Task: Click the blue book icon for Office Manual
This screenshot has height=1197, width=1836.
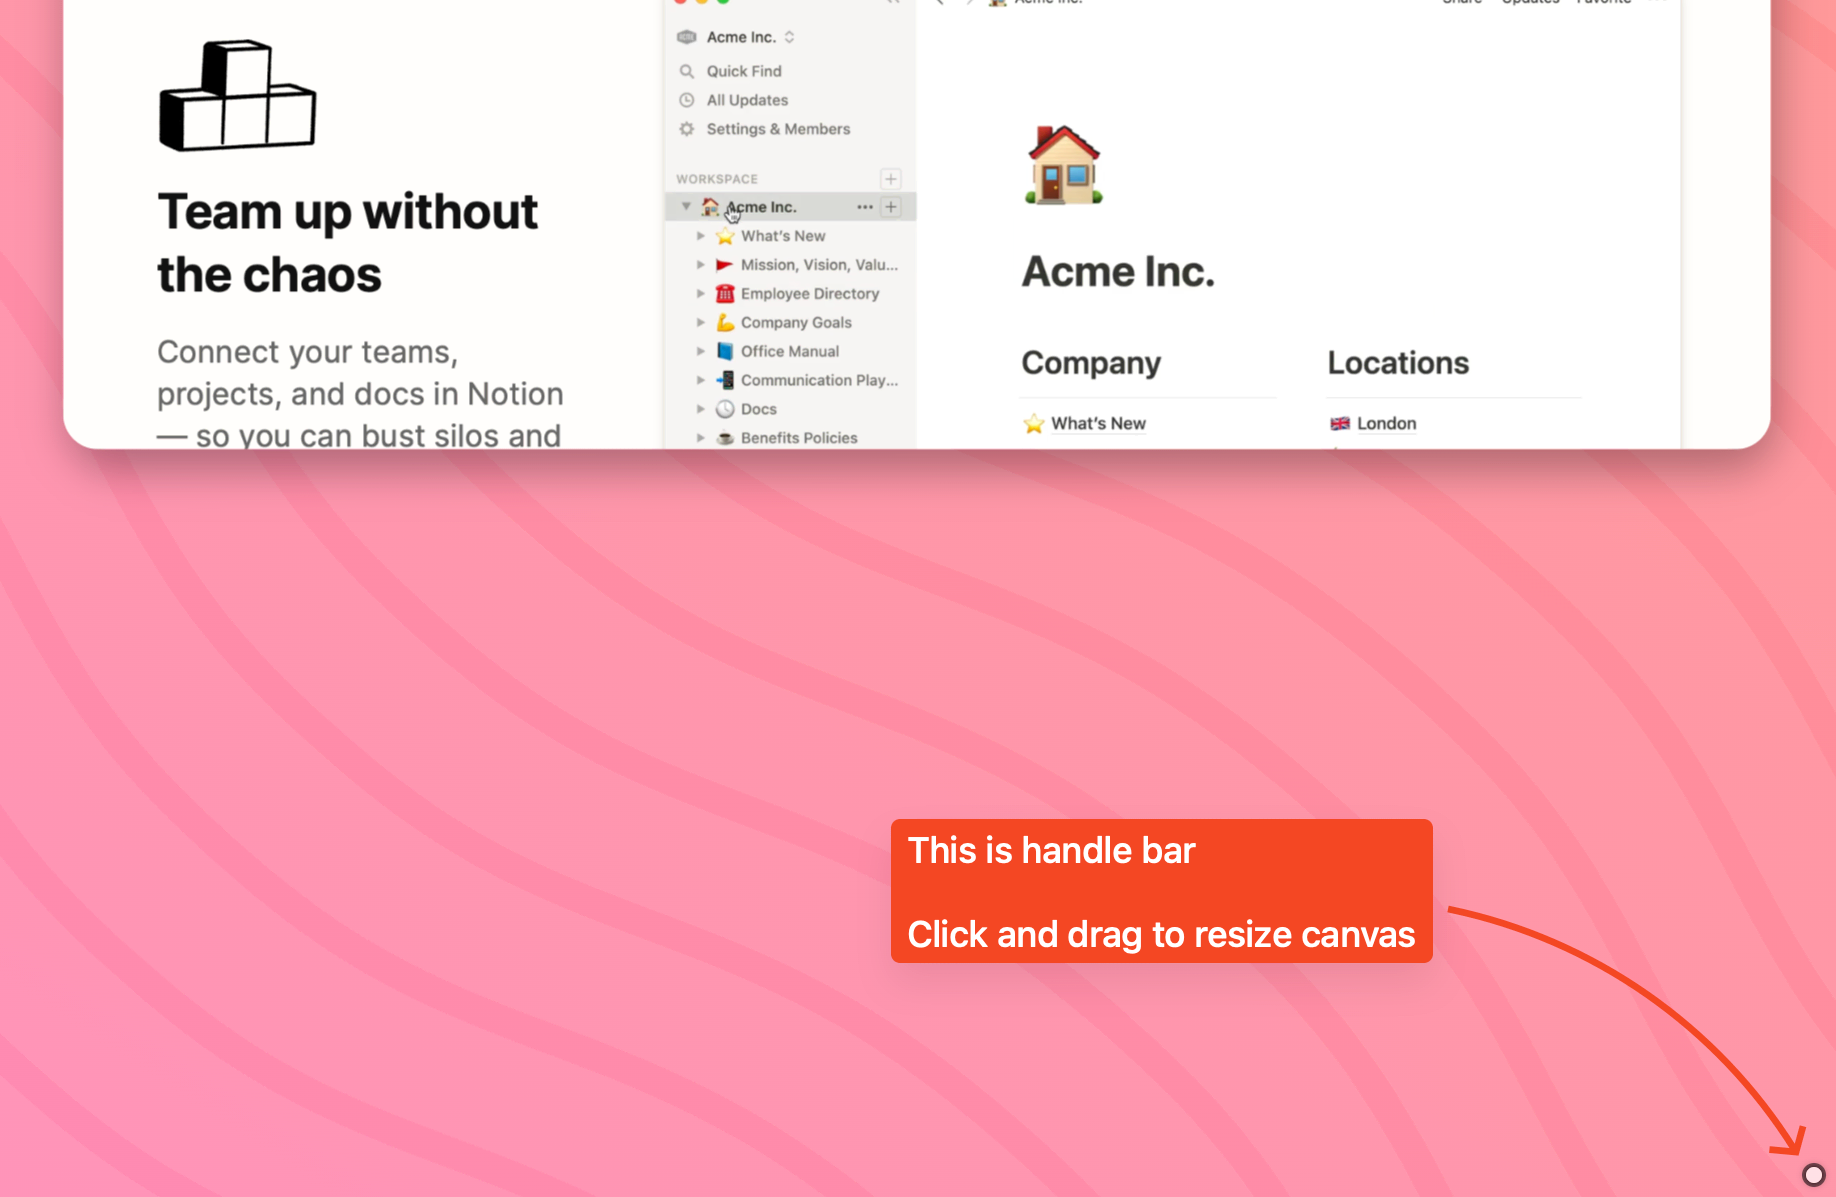Action: [725, 351]
